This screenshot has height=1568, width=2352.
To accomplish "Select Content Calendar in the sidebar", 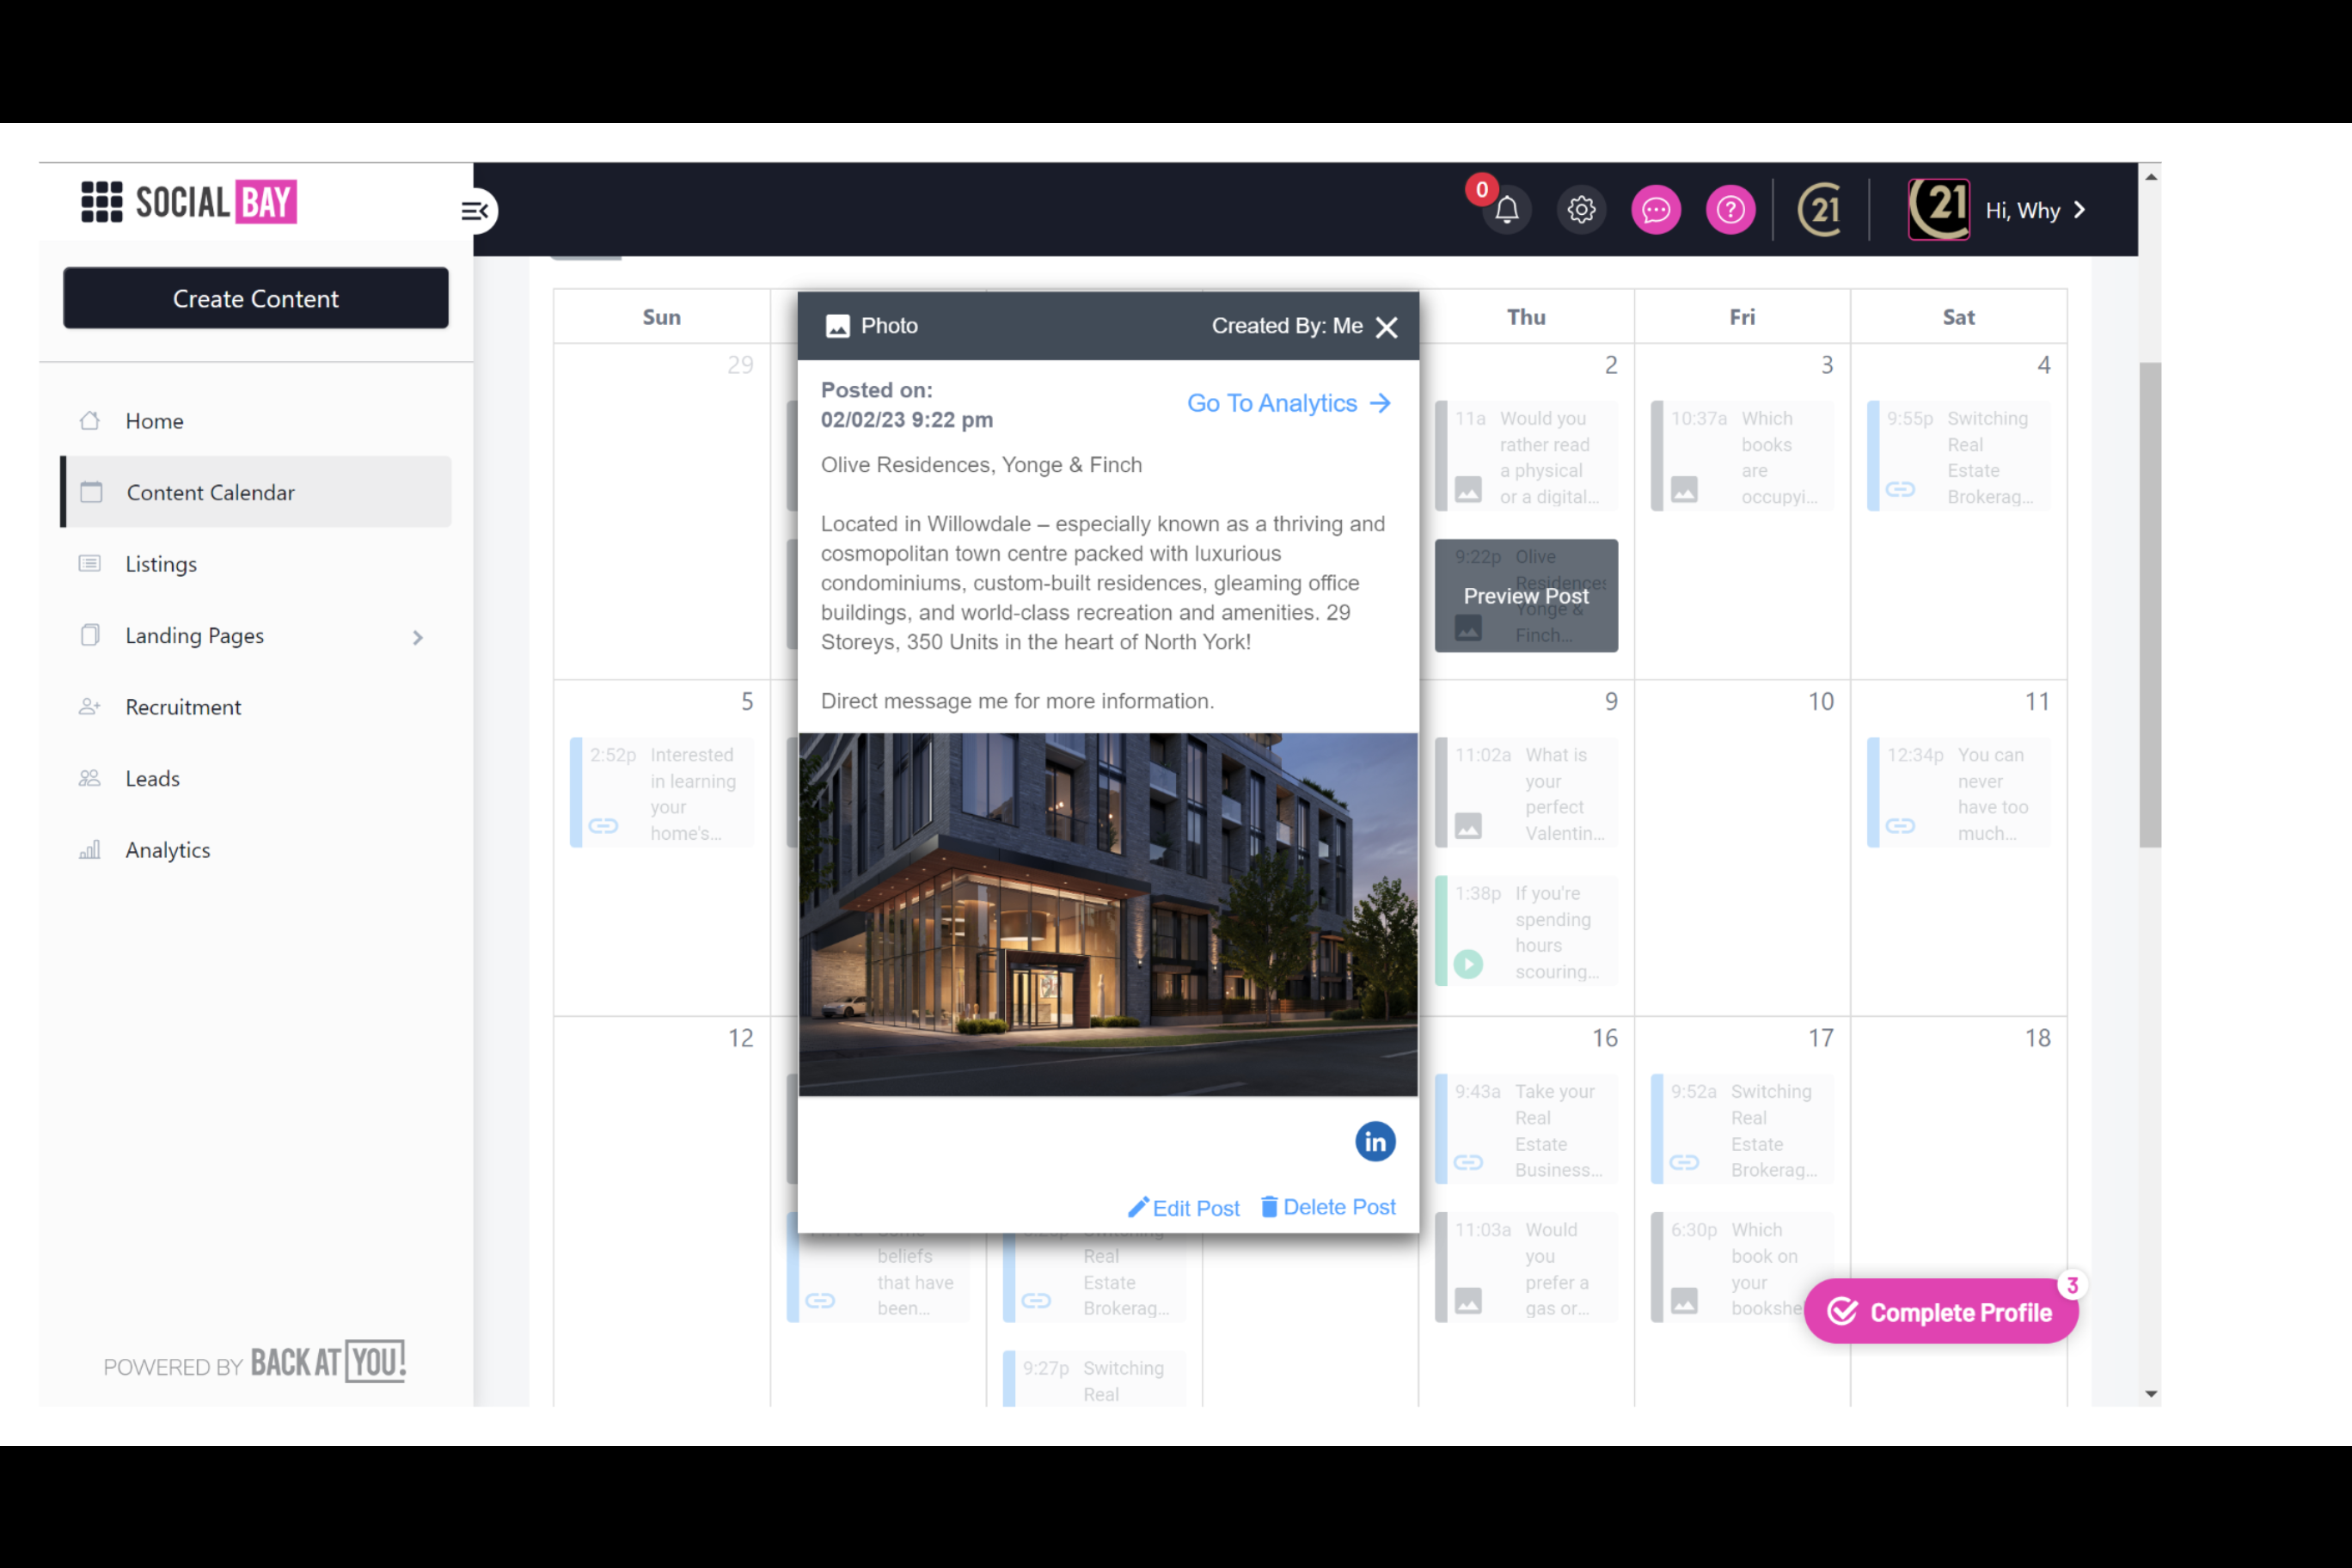I will (x=255, y=492).
